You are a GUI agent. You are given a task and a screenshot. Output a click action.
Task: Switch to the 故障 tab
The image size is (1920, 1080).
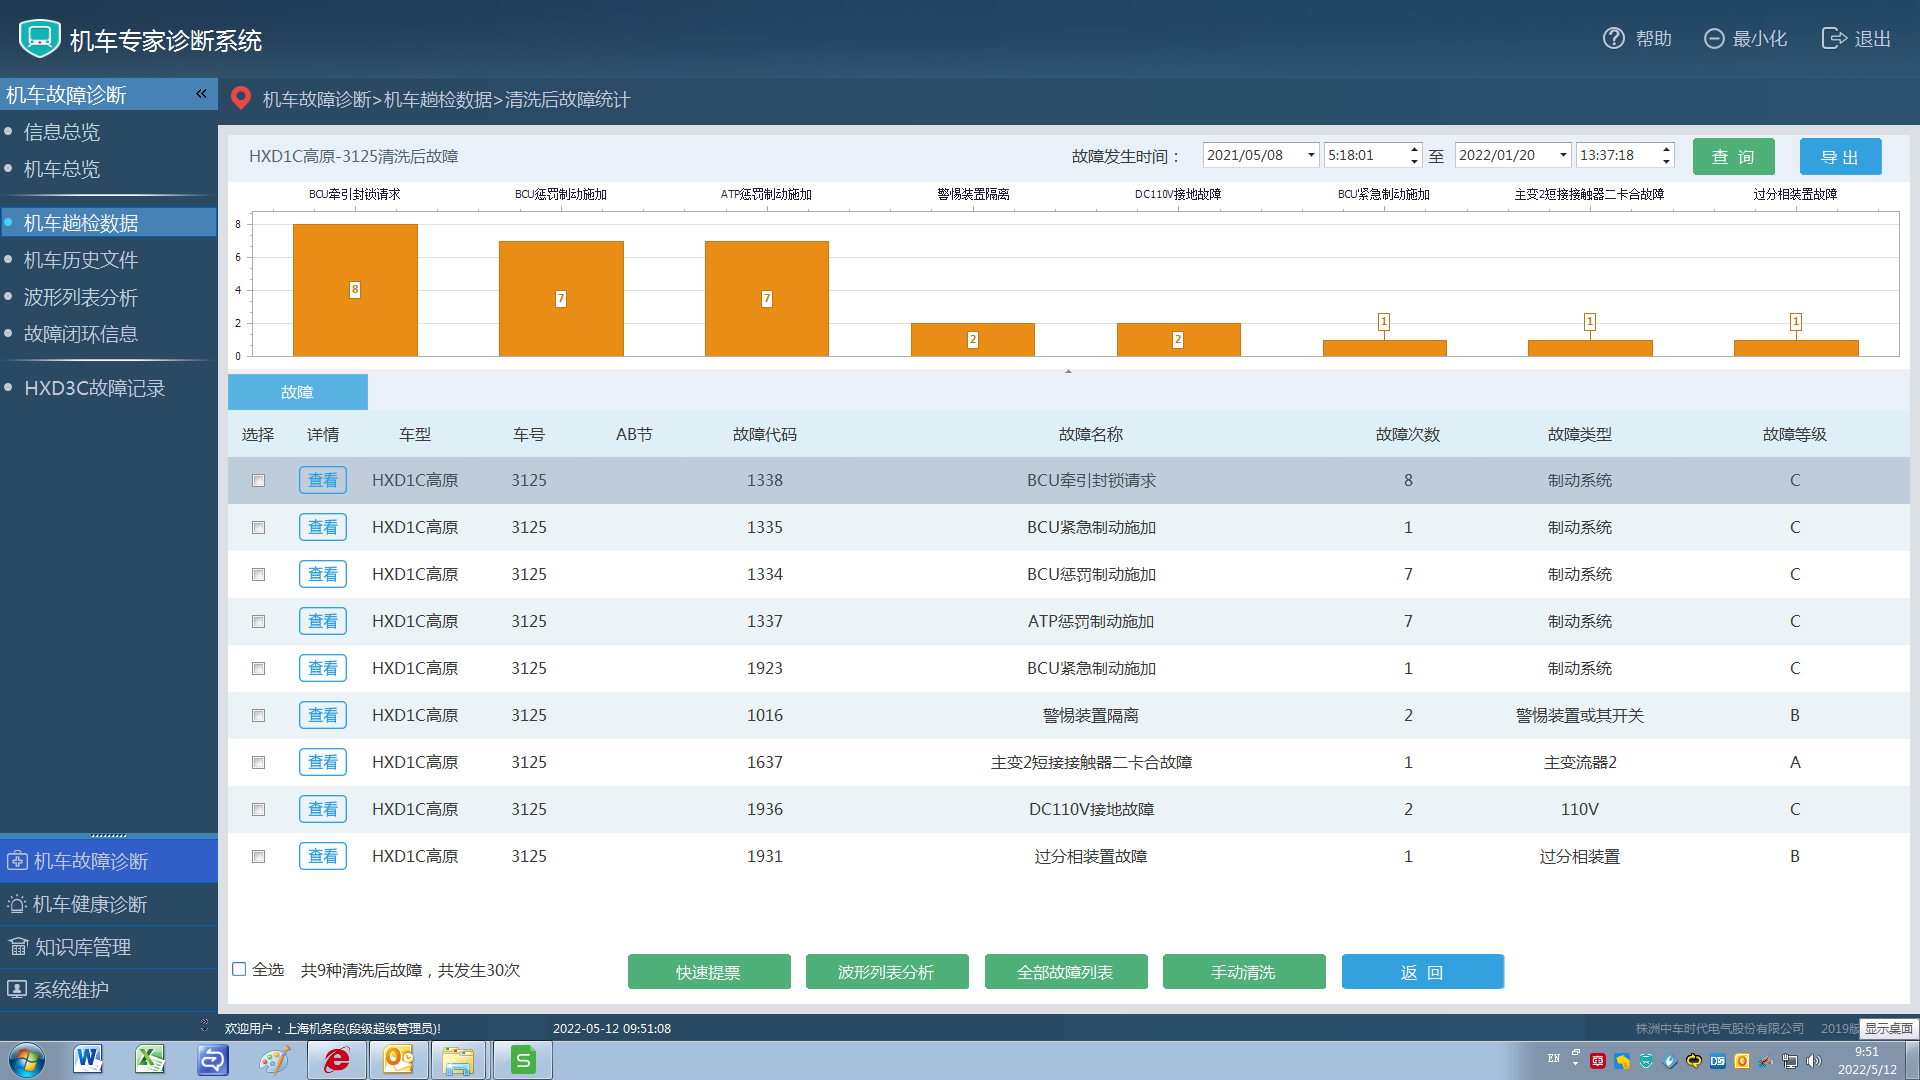298,392
